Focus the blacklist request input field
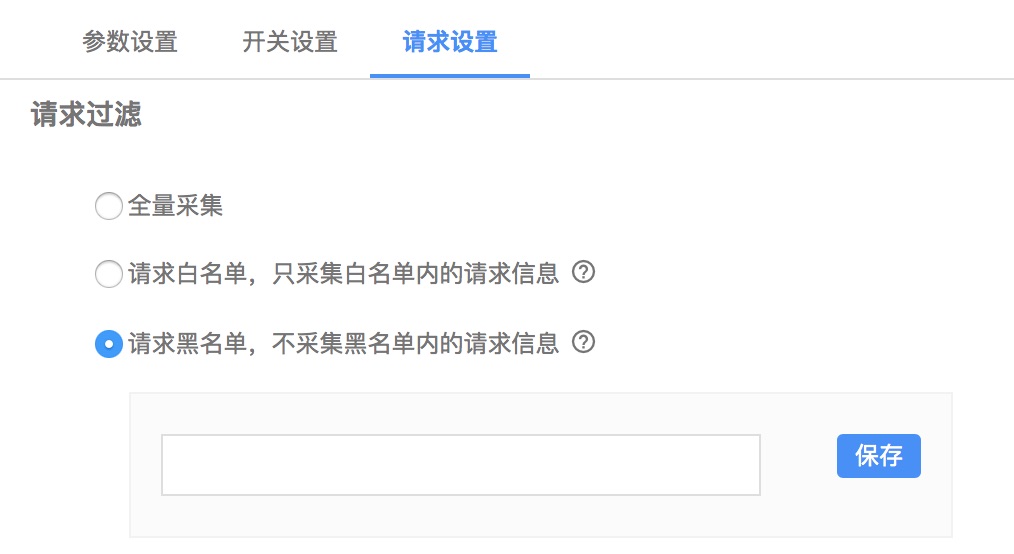Screen dimensions: 1014x554 coord(460,465)
